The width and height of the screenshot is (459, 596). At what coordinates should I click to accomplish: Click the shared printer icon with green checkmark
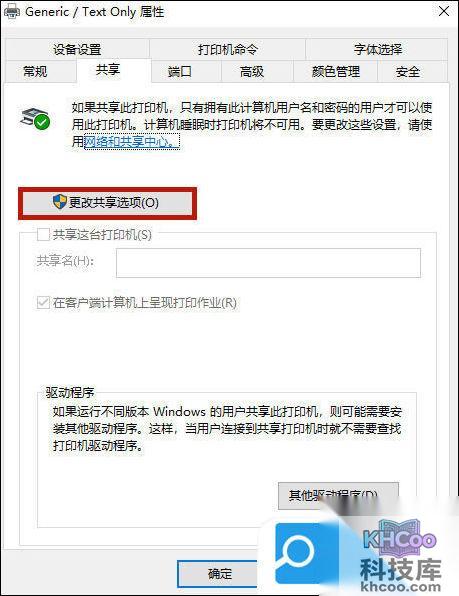tap(35, 118)
